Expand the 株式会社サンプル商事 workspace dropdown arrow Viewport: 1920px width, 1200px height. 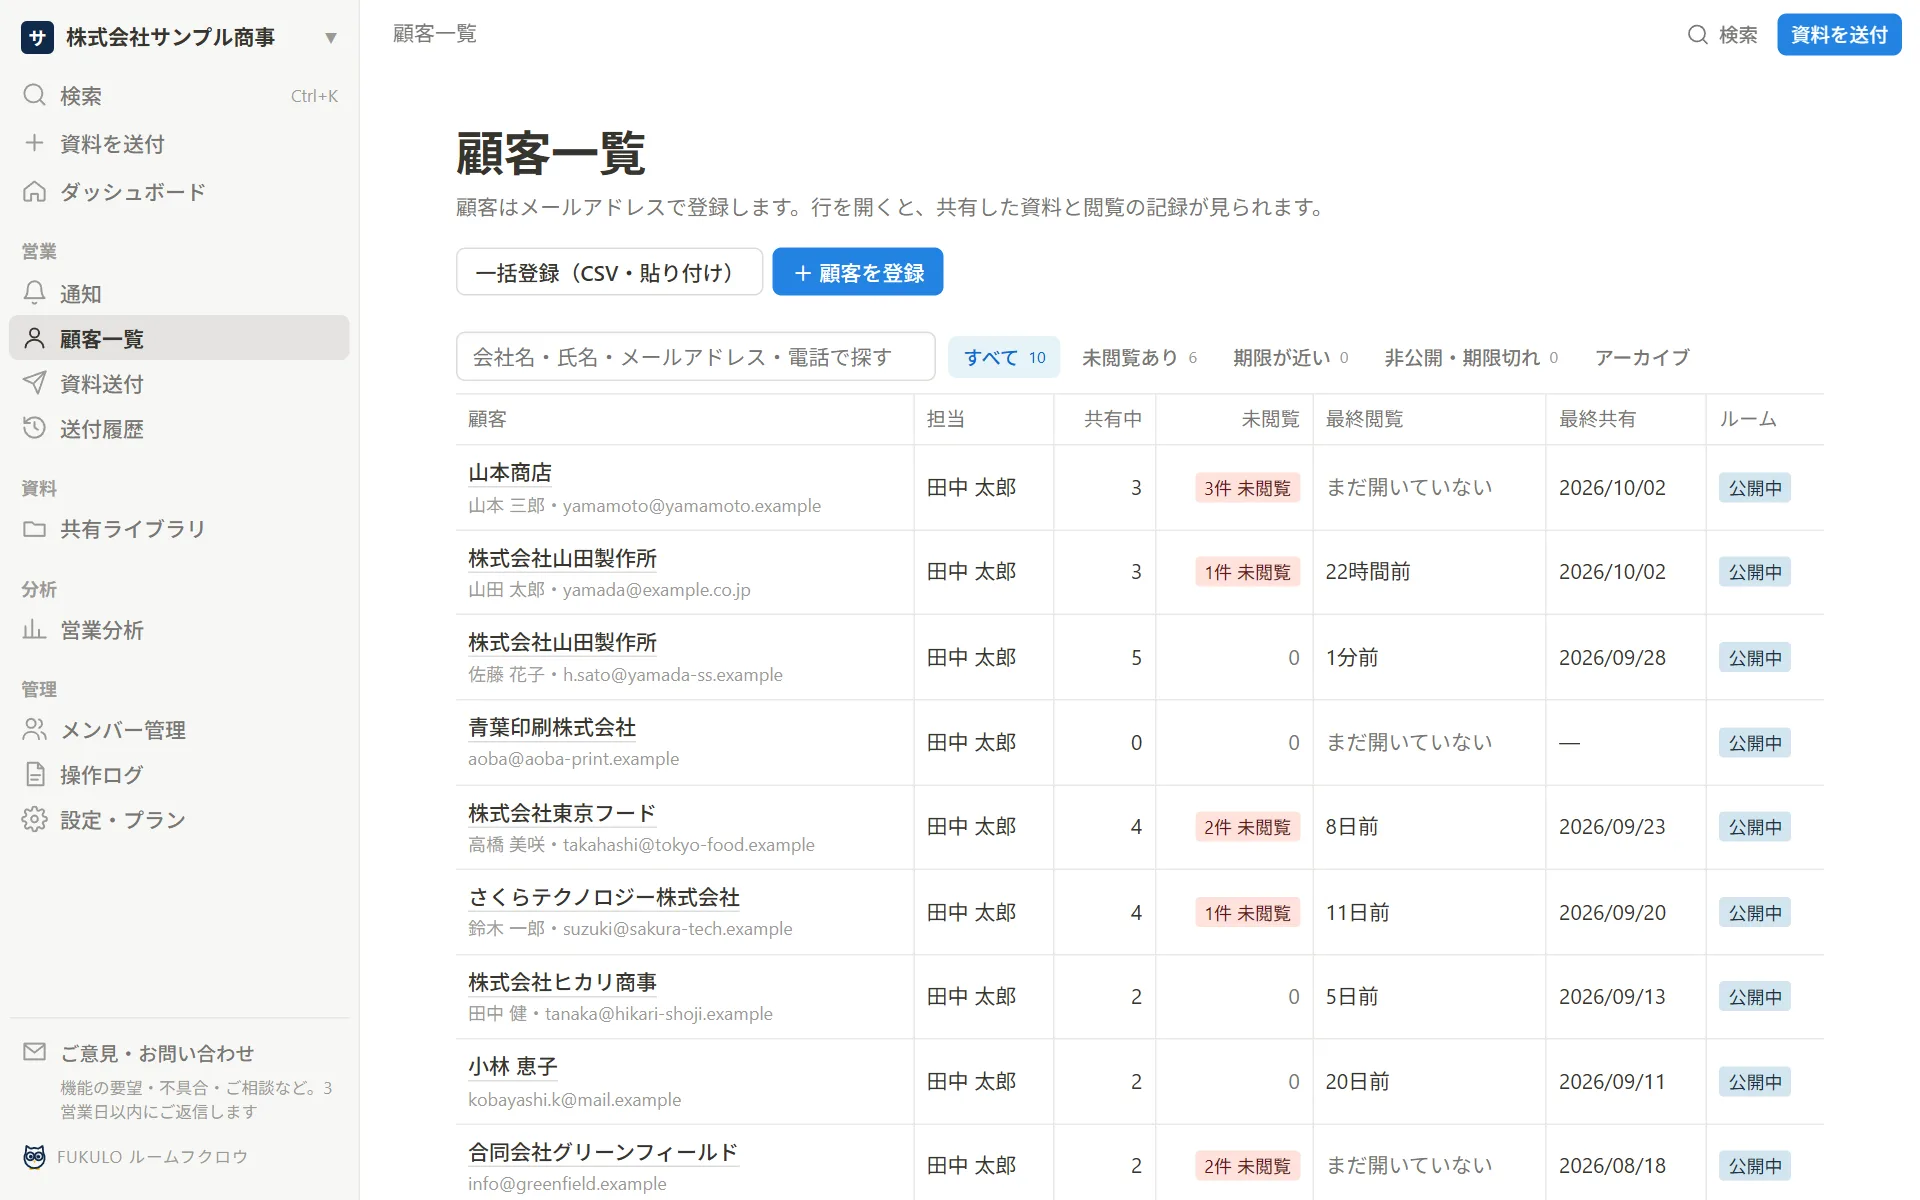331,38
